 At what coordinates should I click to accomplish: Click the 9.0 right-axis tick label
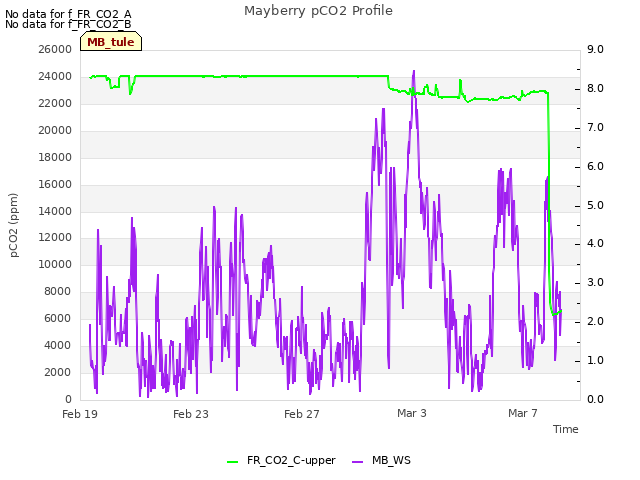(595, 49)
